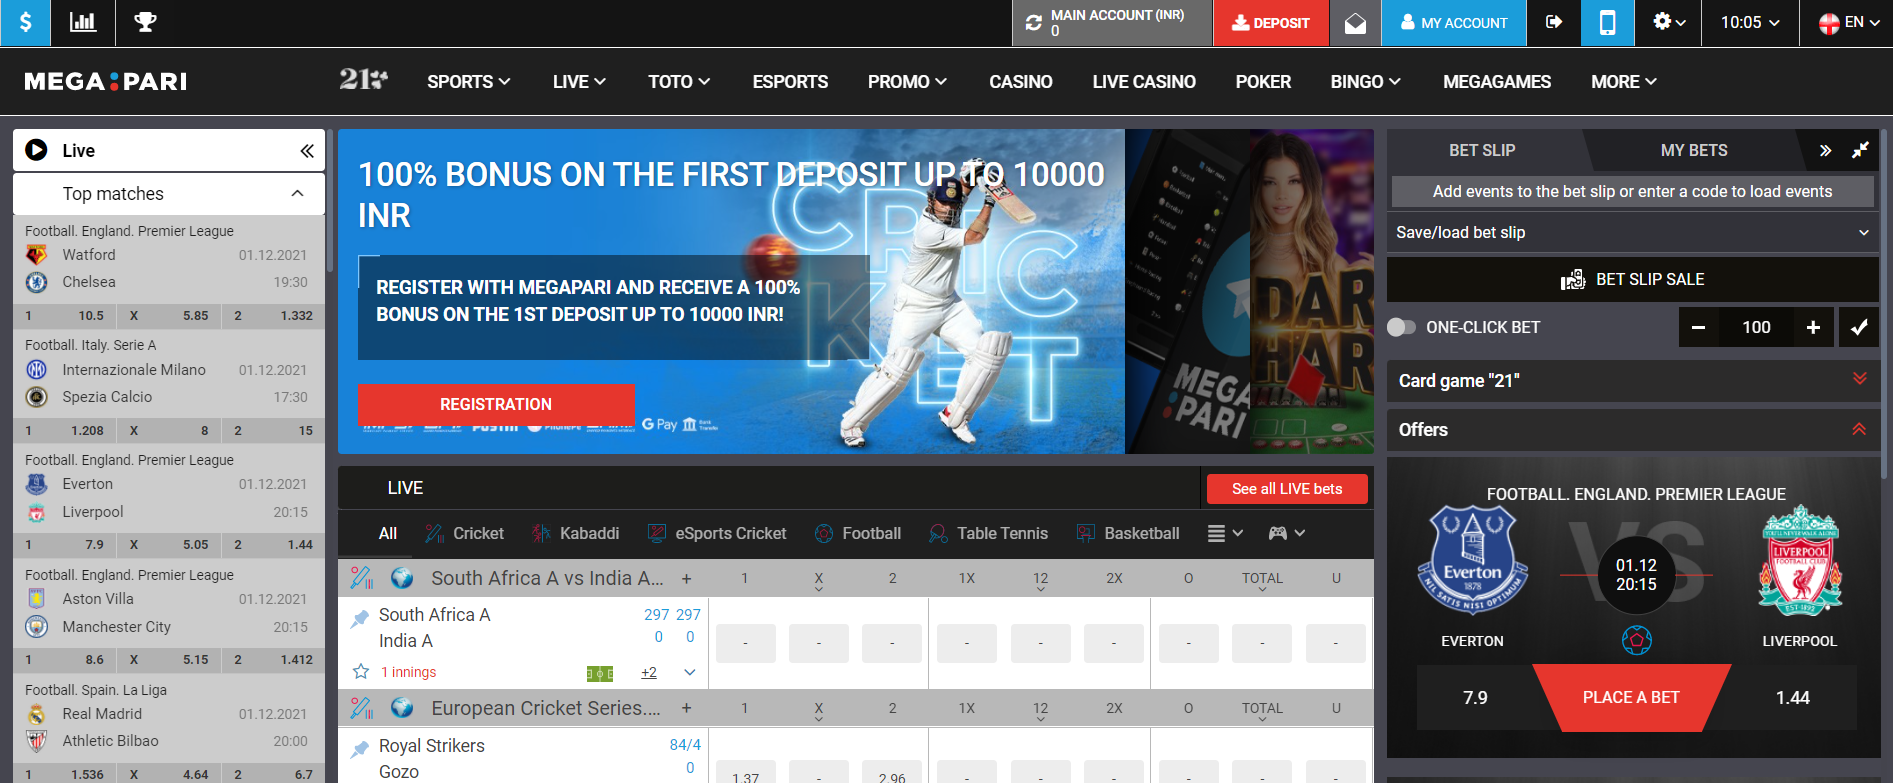Screen dimensions: 1893x783
Task: Select odds 1.208 for Internazionale Milano
Action: [x=66, y=431]
